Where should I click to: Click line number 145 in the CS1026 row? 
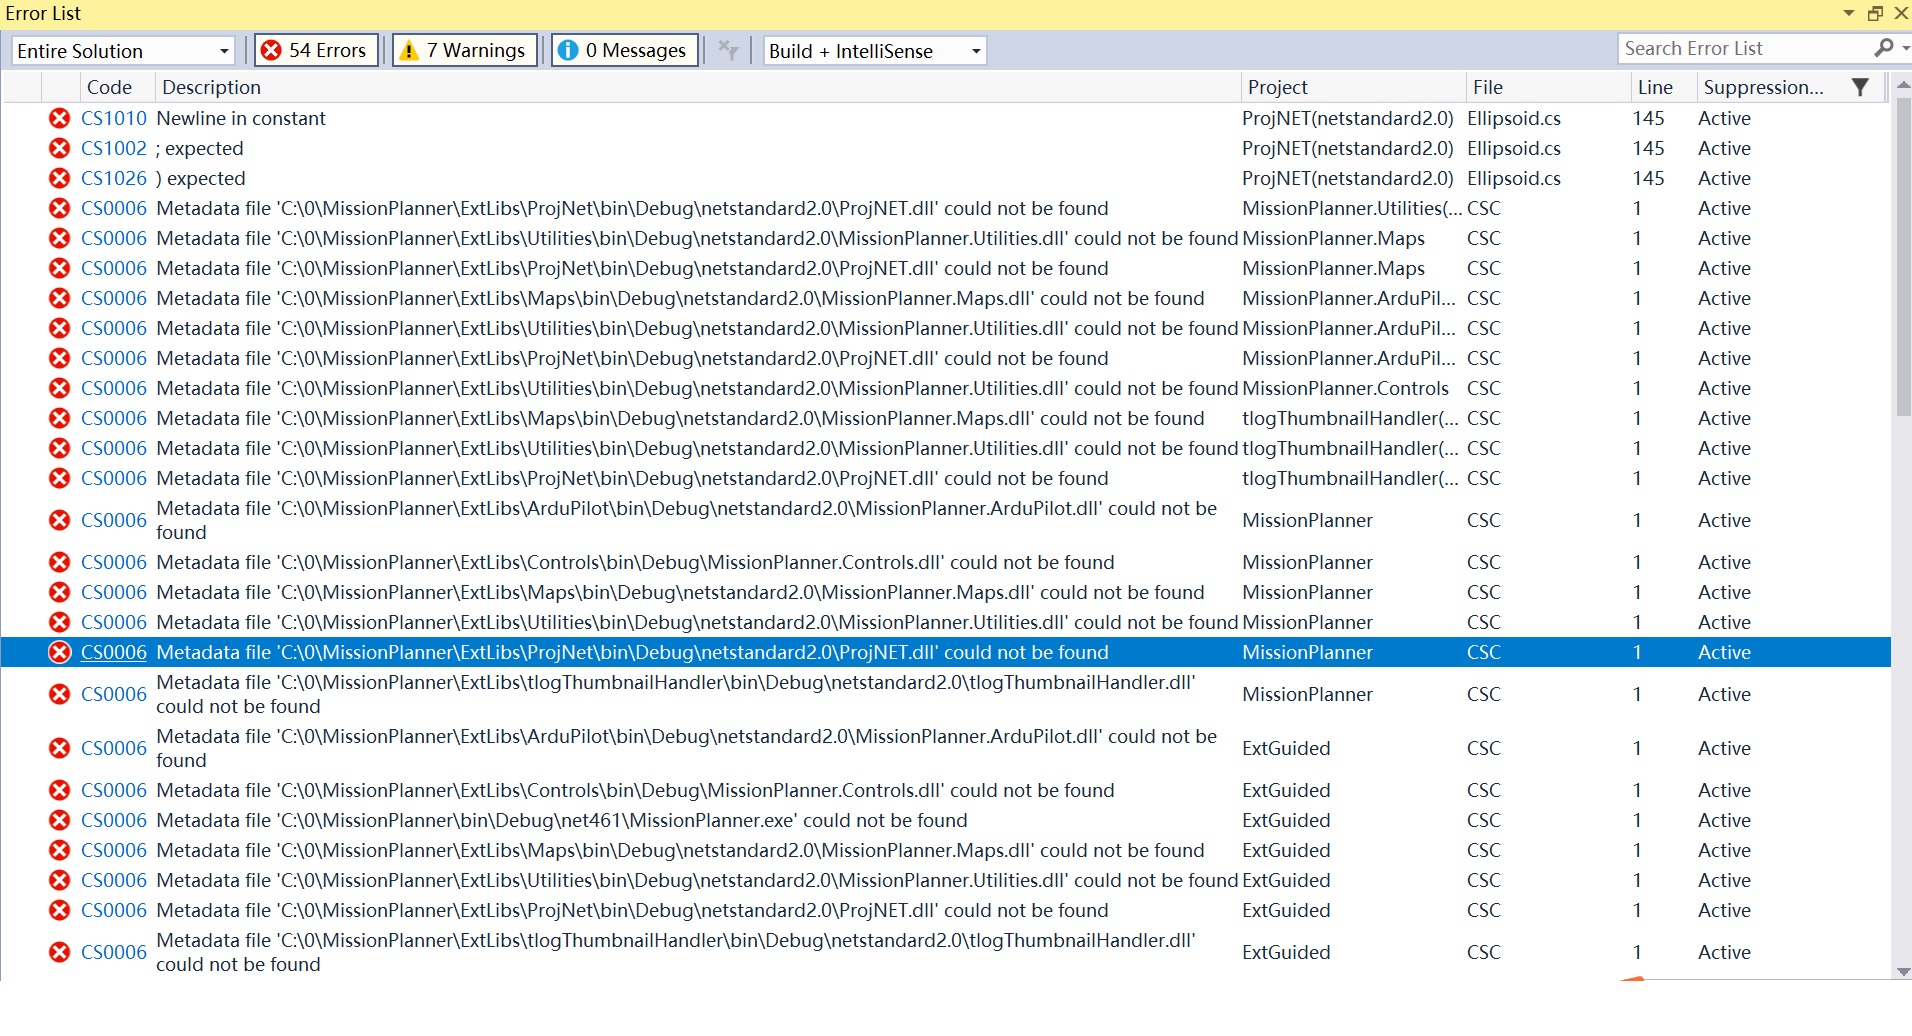pos(1648,178)
